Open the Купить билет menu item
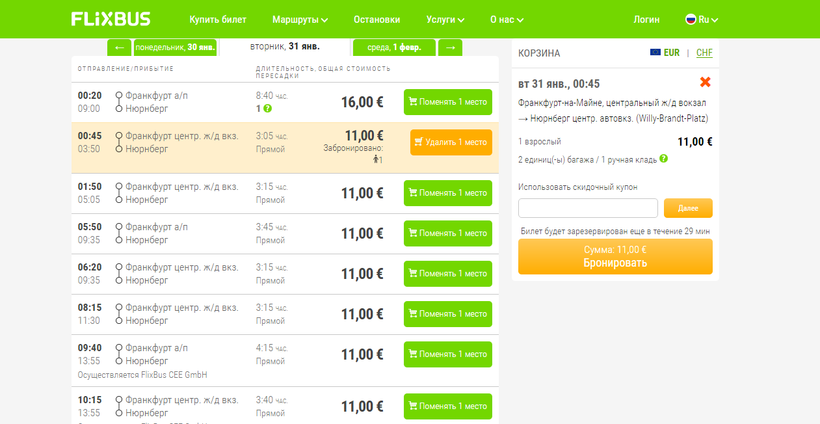 218,19
